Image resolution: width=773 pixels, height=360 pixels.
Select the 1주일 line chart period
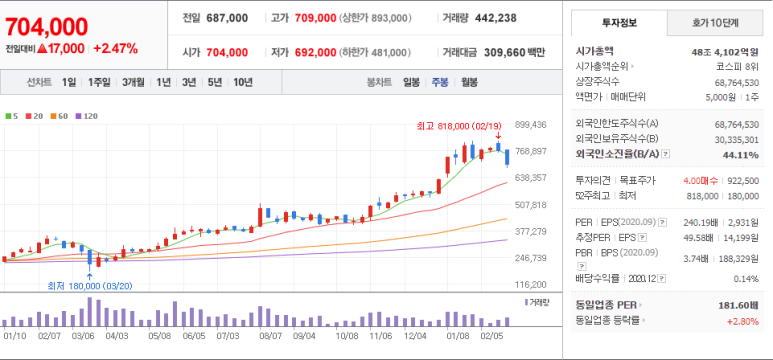(x=99, y=82)
